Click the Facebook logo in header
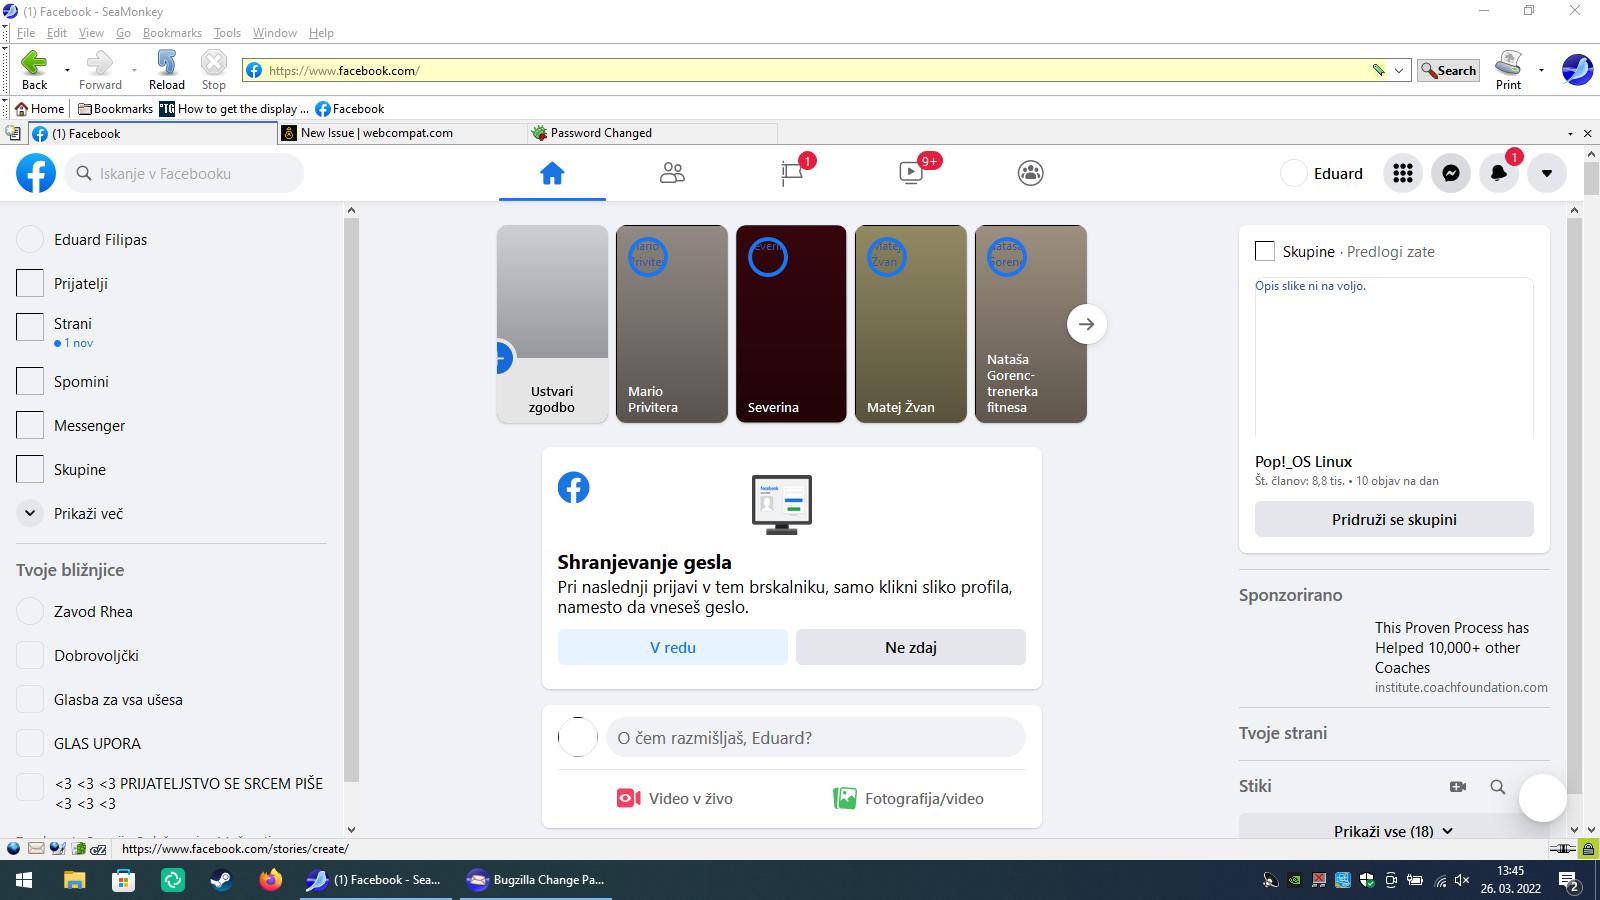1600x900 pixels. 36,173
